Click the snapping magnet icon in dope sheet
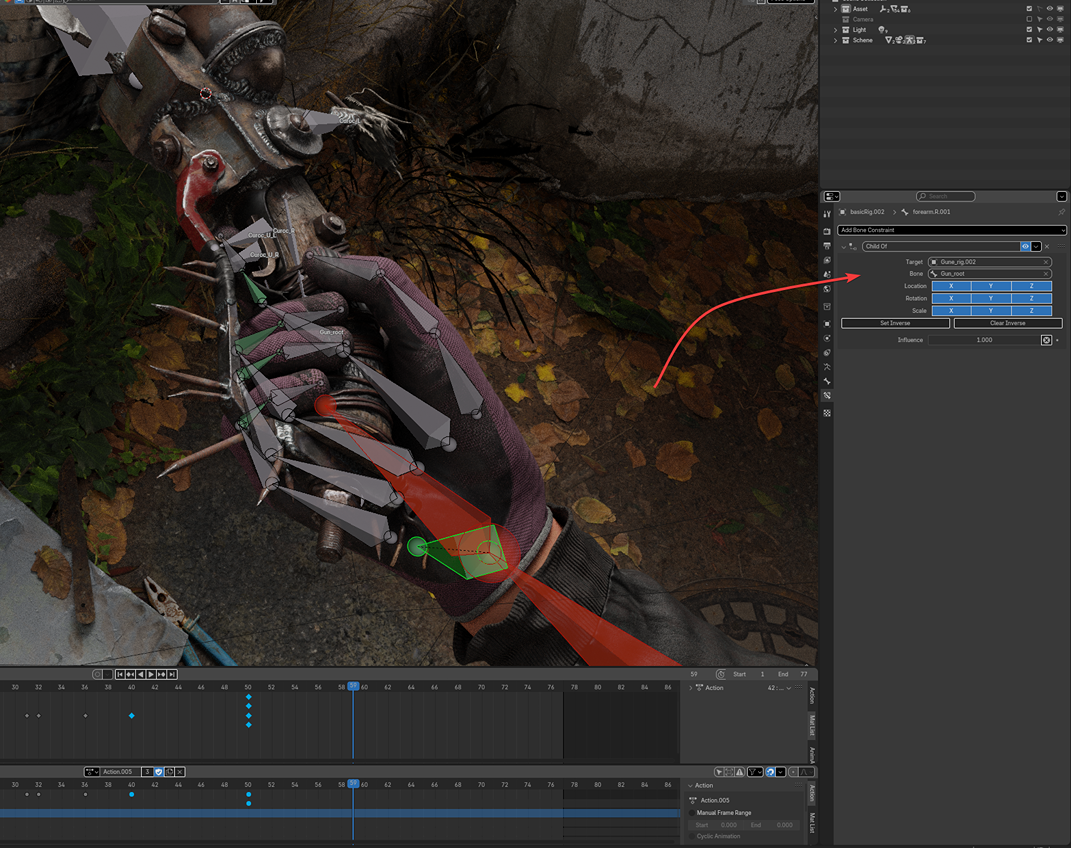This screenshot has width=1071, height=848. click(770, 772)
